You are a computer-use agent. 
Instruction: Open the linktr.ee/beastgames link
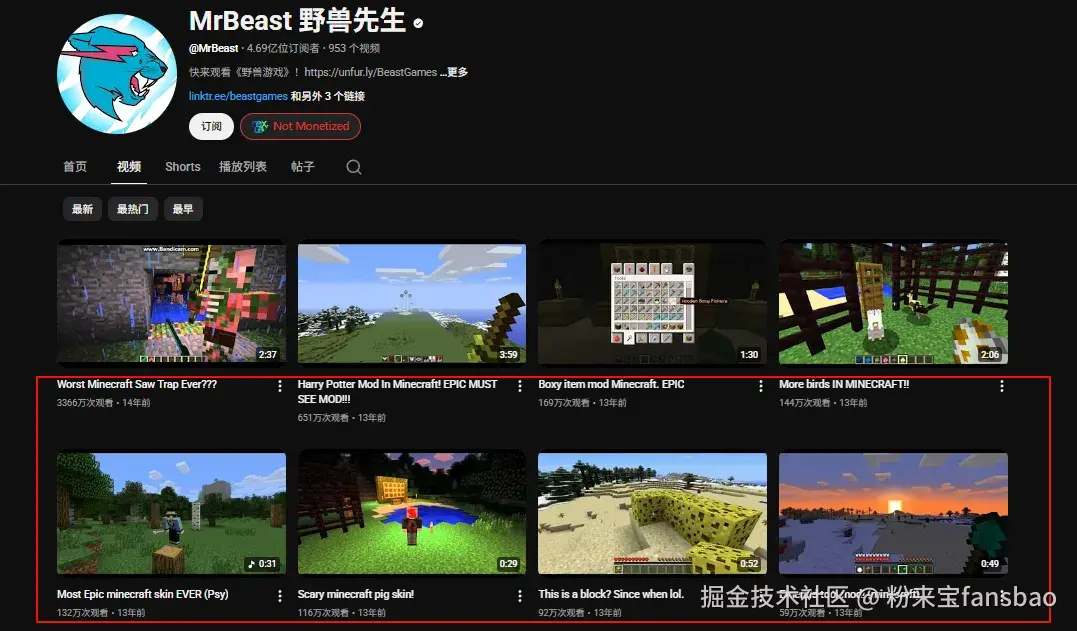pyautogui.click(x=238, y=96)
